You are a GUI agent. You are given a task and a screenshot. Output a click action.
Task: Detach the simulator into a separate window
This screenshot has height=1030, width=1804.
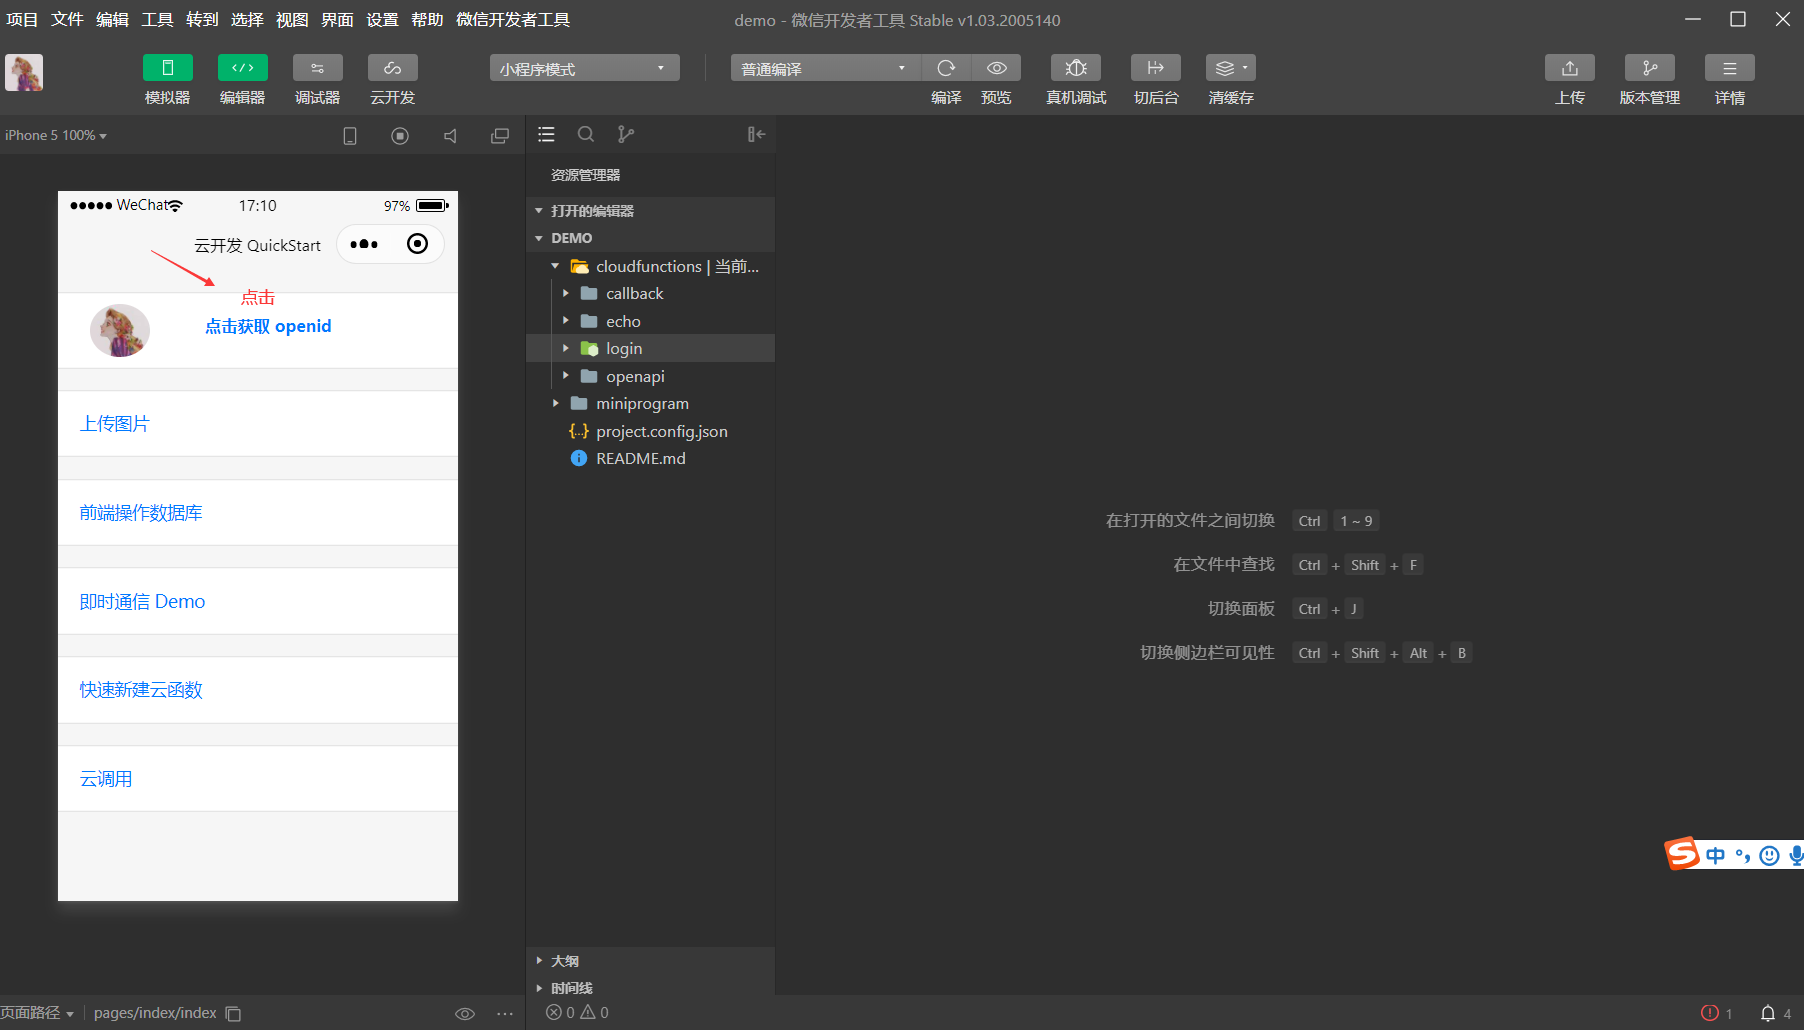point(500,136)
